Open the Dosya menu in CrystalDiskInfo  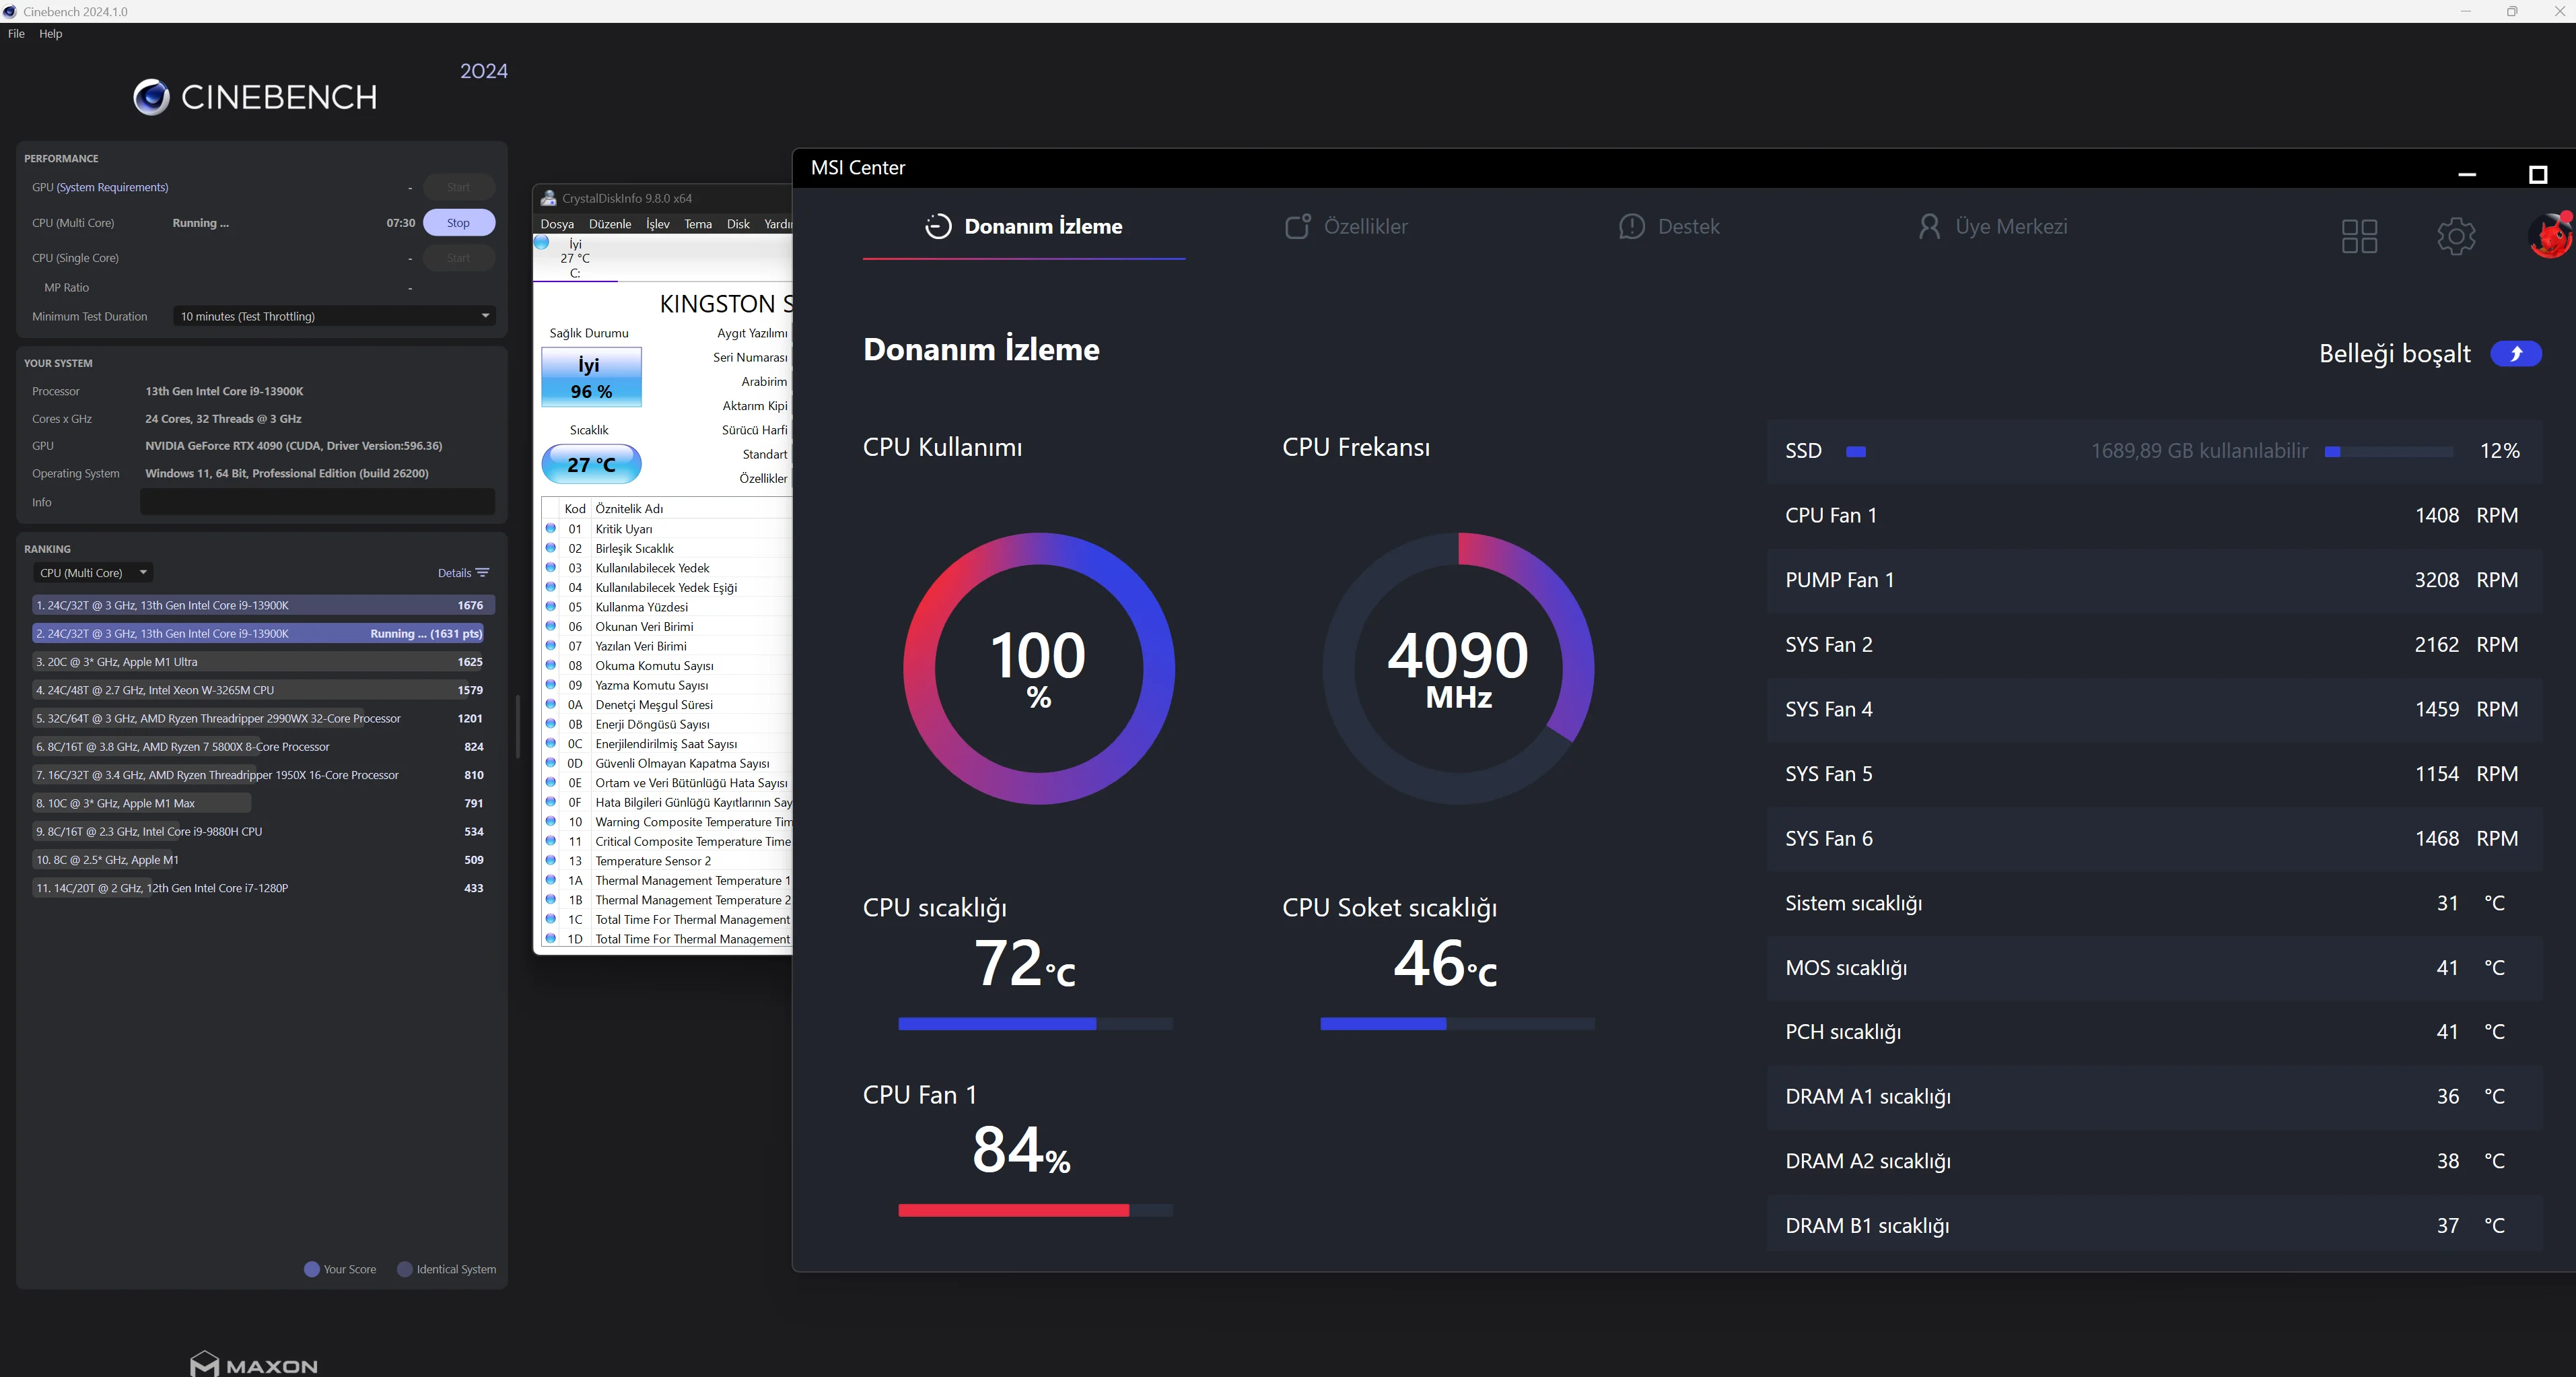(557, 224)
